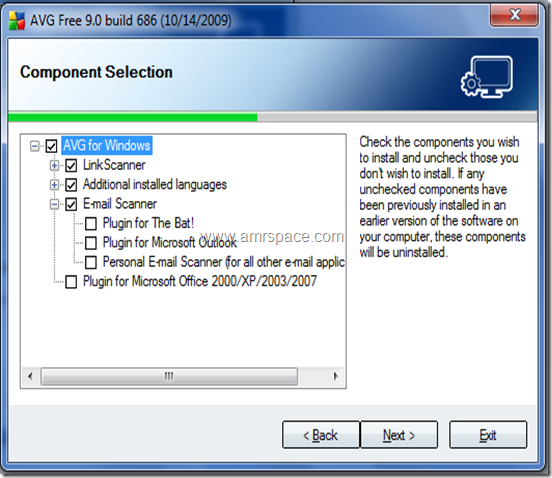
Task: Enable Plugin for Microsoft Outlook checkbox
Action: (91, 243)
